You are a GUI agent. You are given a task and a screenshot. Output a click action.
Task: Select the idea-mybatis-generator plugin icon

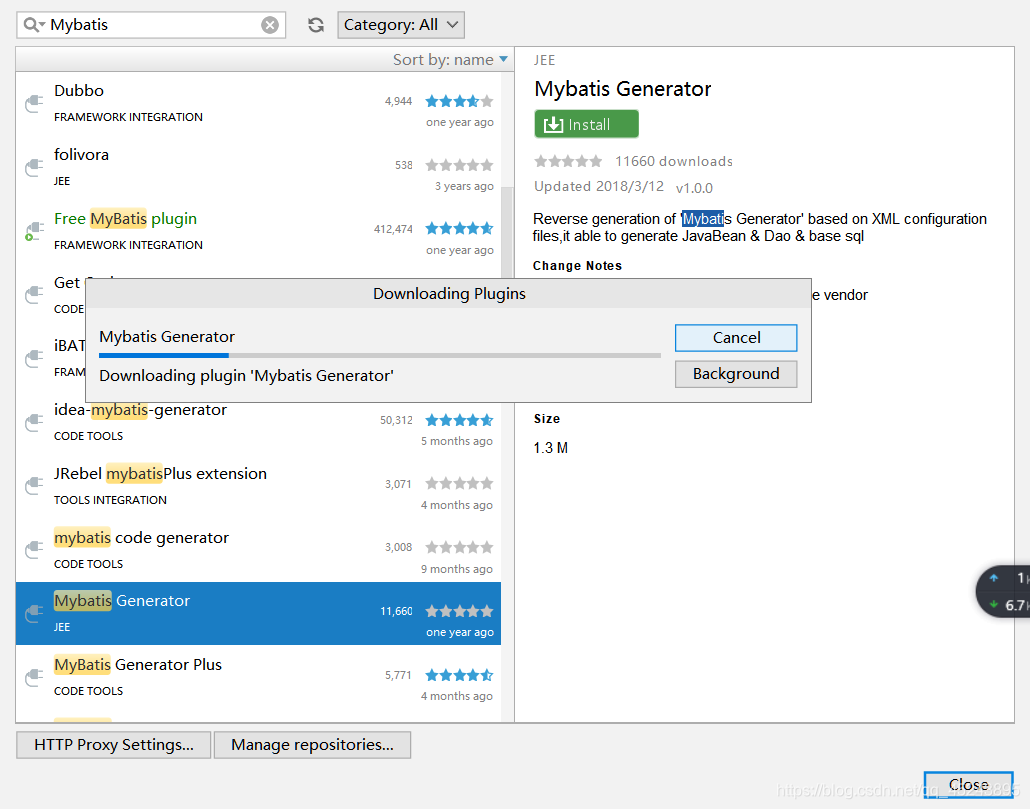34,423
